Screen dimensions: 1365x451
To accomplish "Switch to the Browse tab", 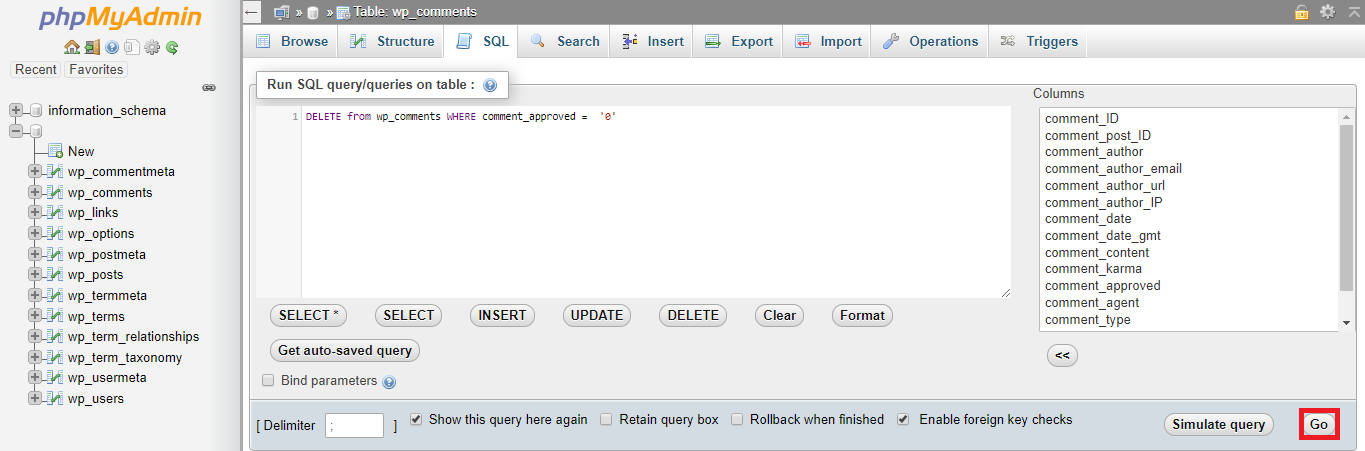I will (291, 42).
